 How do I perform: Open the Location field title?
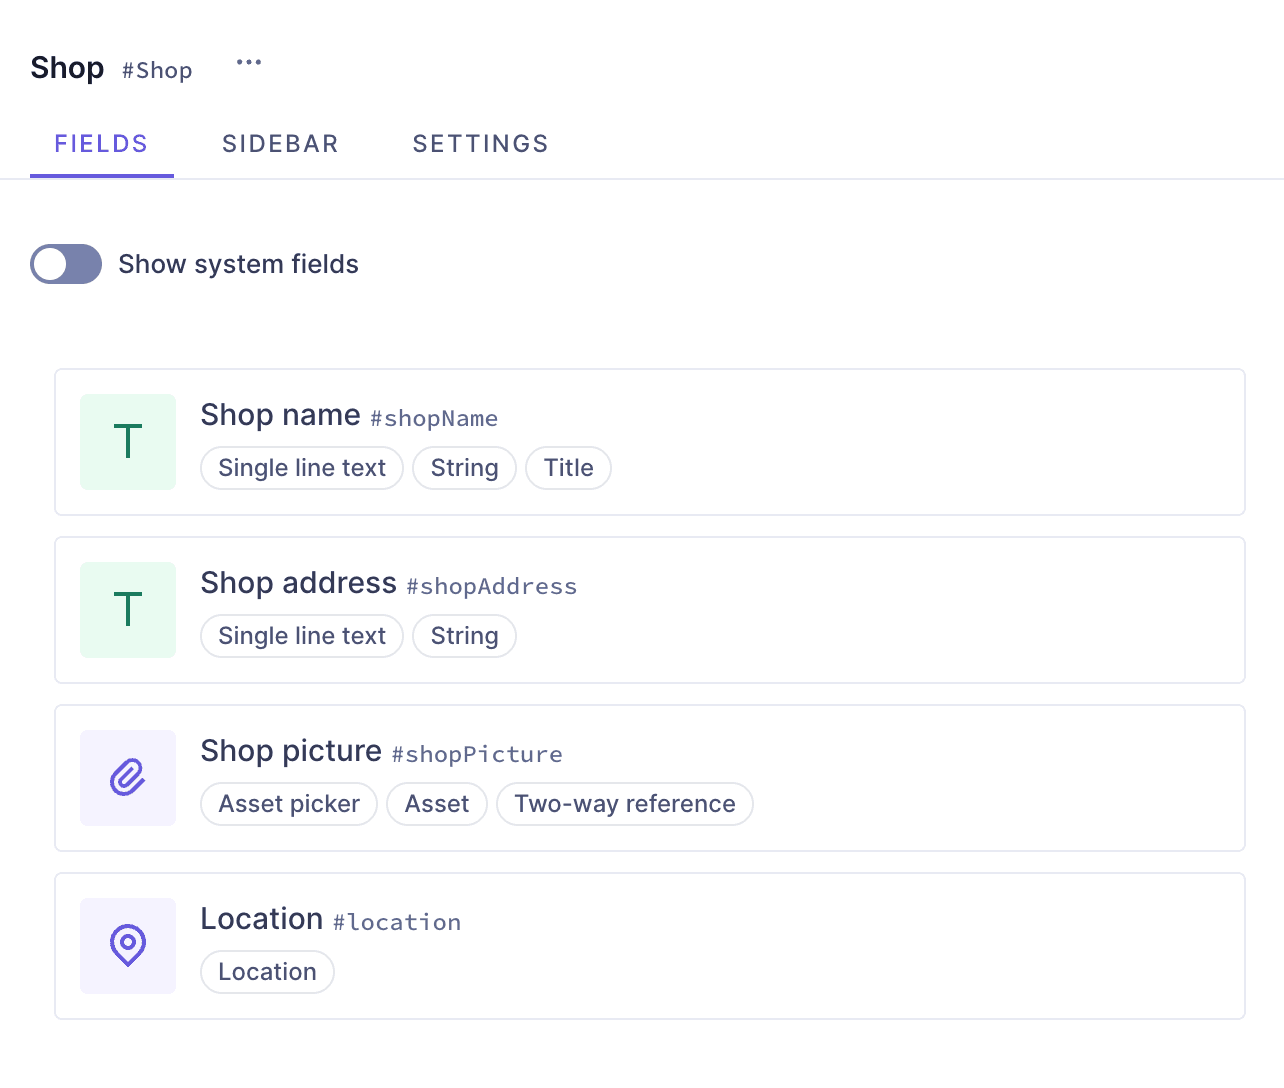coord(261,919)
